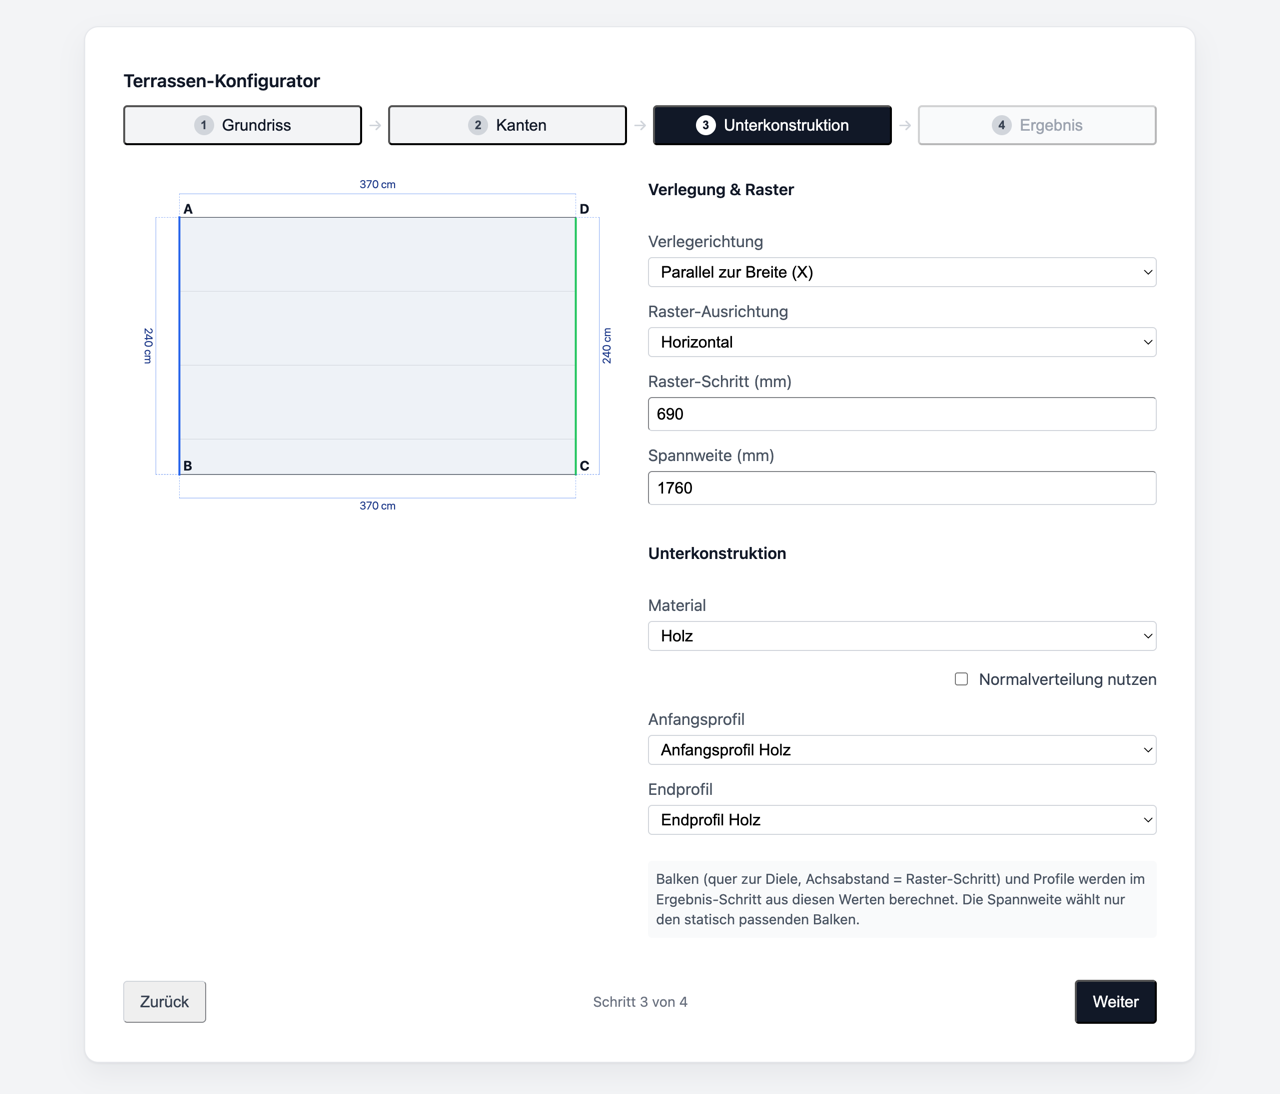This screenshot has height=1094, width=1280.
Task: Click corner label D on the floor plan
Action: click(x=585, y=209)
